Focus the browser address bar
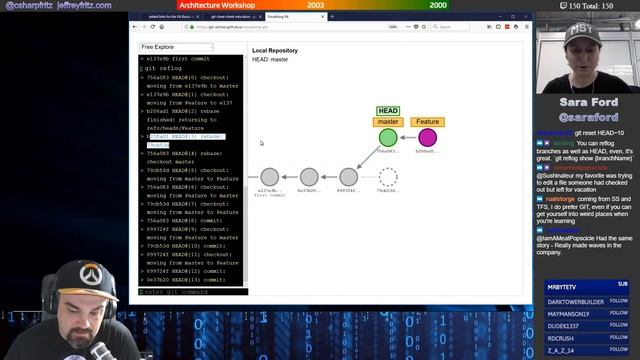 pos(286,27)
